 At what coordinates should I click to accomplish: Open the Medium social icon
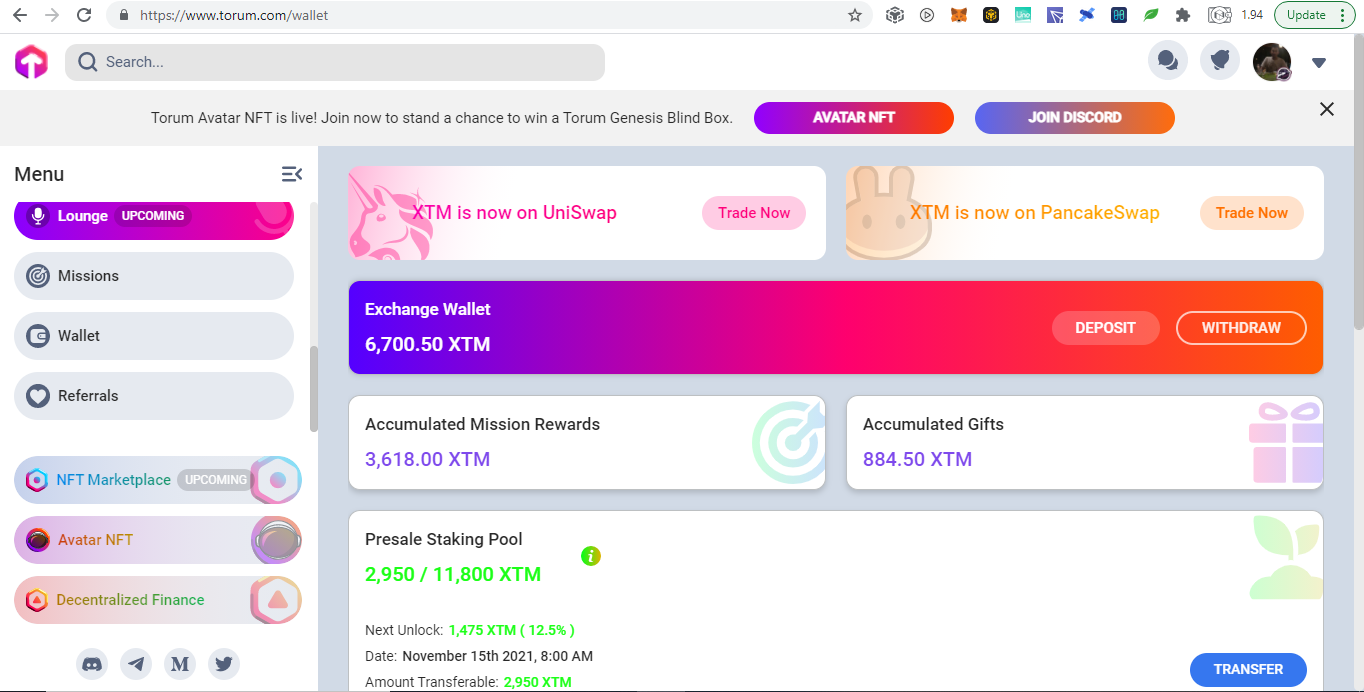[180, 663]
